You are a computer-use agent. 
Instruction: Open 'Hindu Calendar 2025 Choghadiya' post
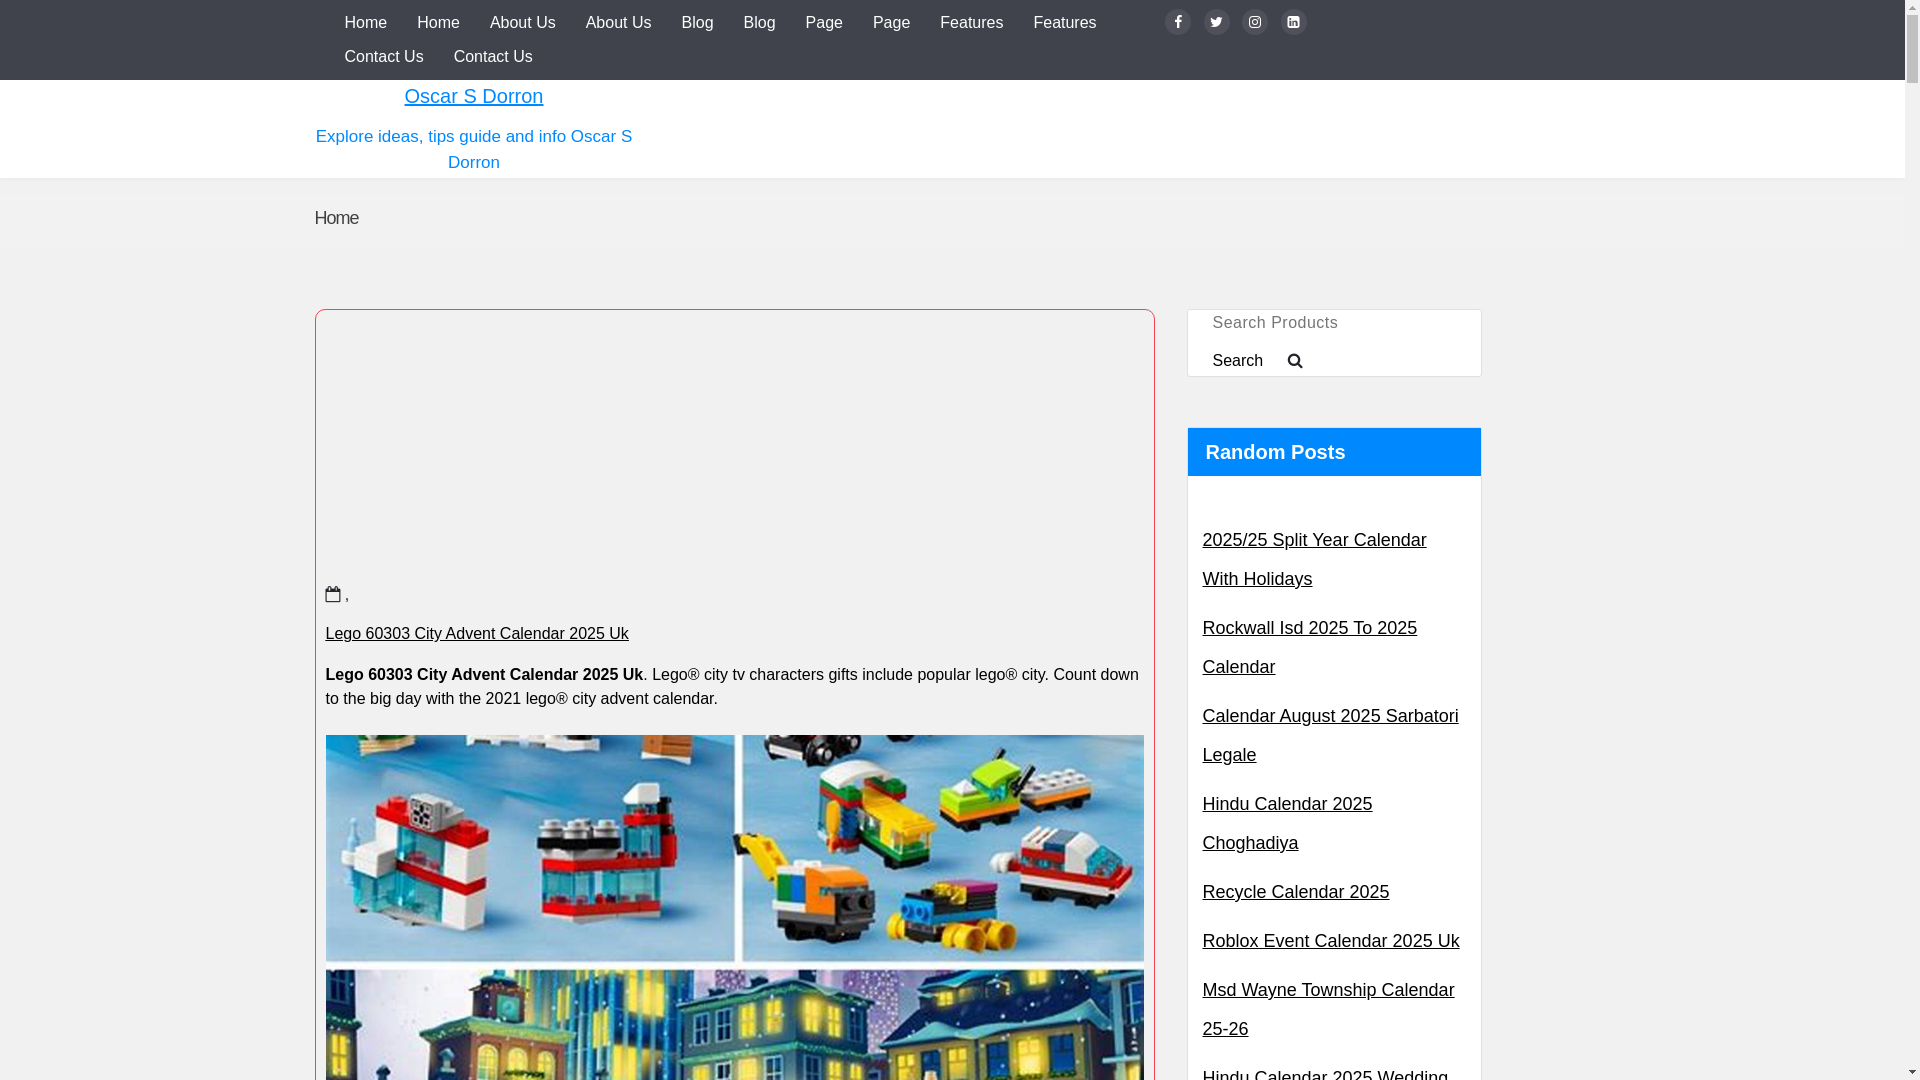[1287, 823]
